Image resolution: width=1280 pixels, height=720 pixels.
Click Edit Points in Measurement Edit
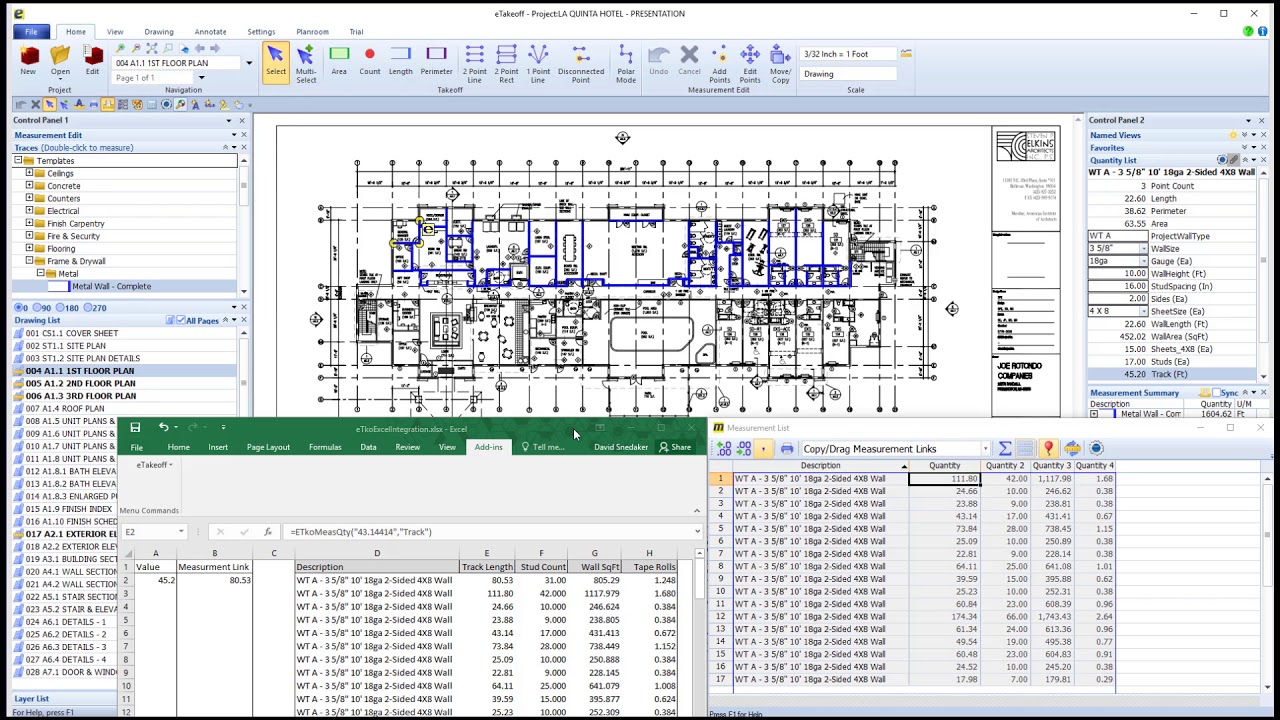(750, 63)
